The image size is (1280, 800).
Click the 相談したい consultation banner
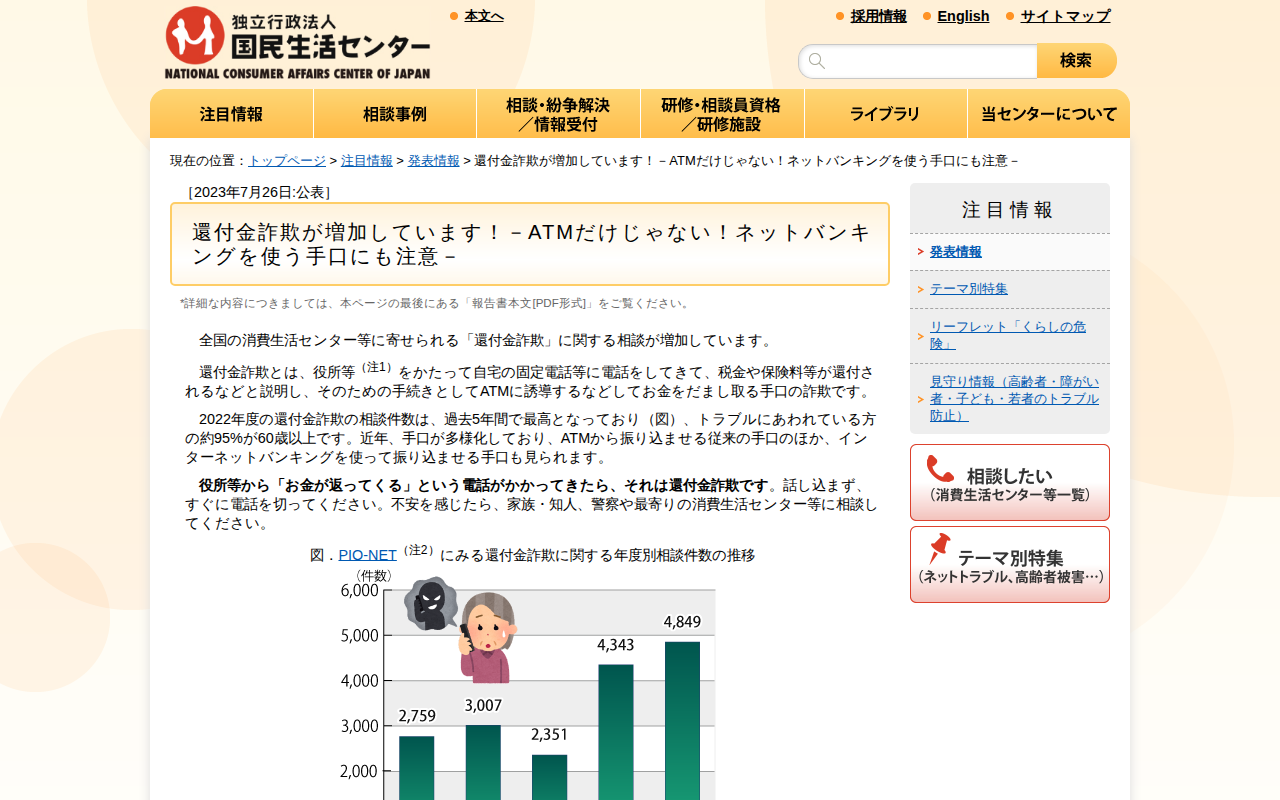tap(1010, 483)
